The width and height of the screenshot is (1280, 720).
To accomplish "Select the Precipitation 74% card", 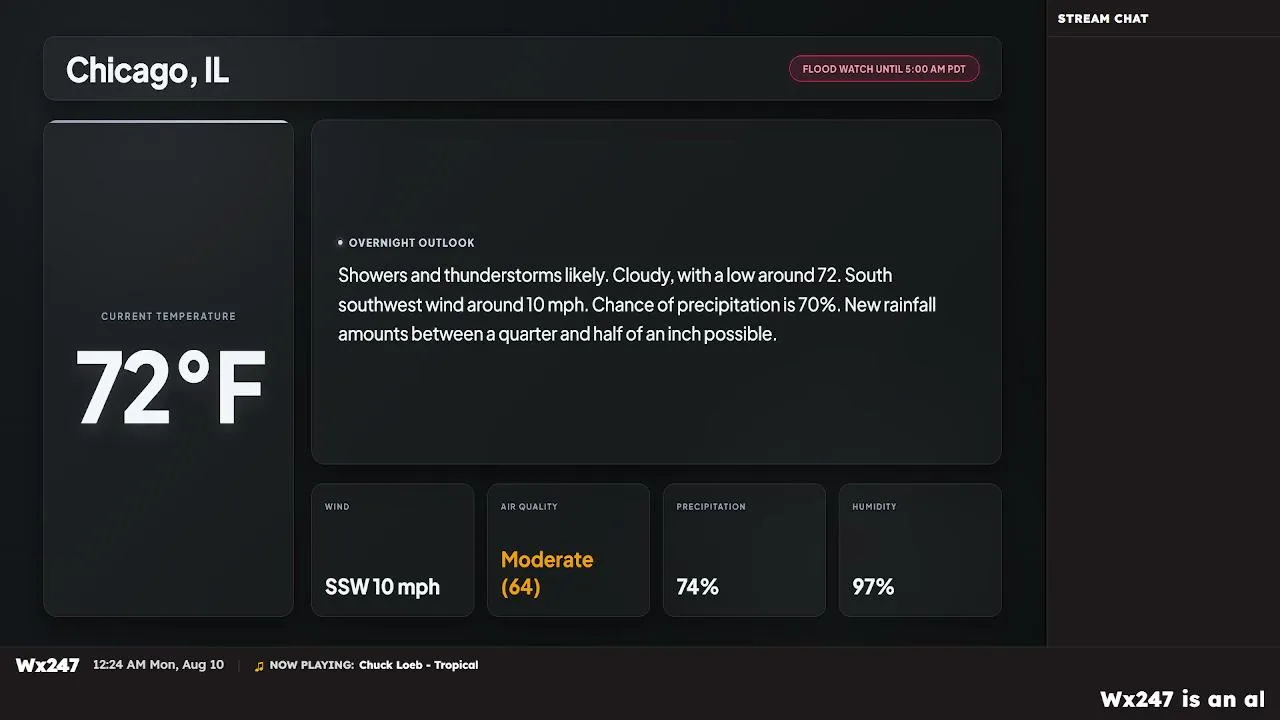I will pyautogui.click(x=744, y=550).
